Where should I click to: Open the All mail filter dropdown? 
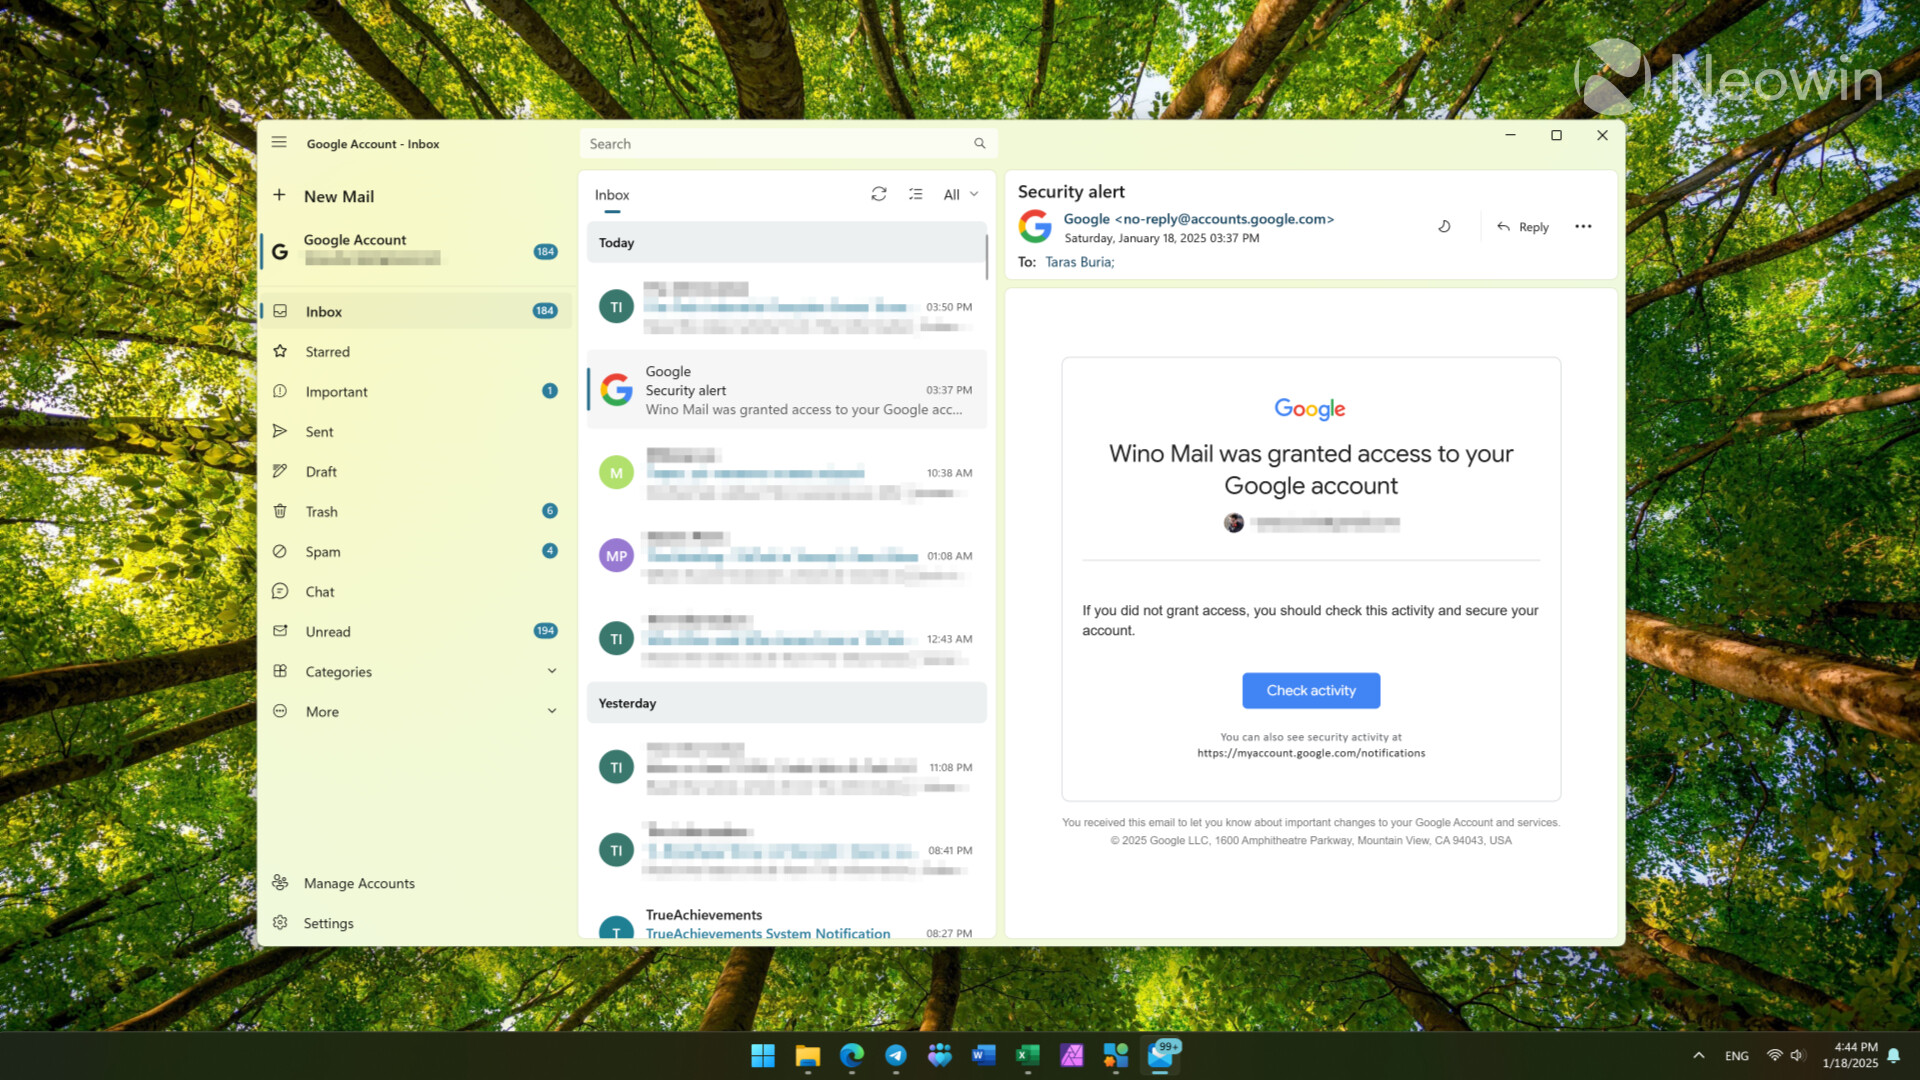coord(960,195)
